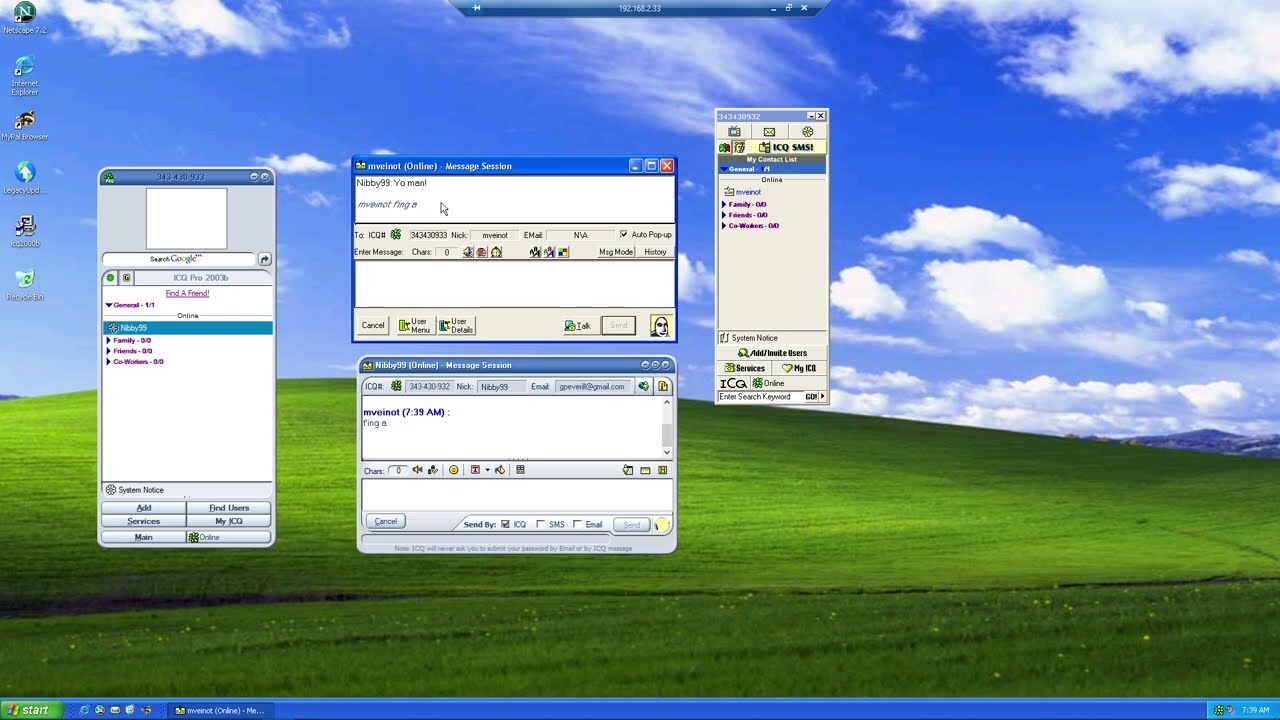Toggle the ICQ Send By checkbox
Screen dimensions: 1280x720
click(505, 524)
